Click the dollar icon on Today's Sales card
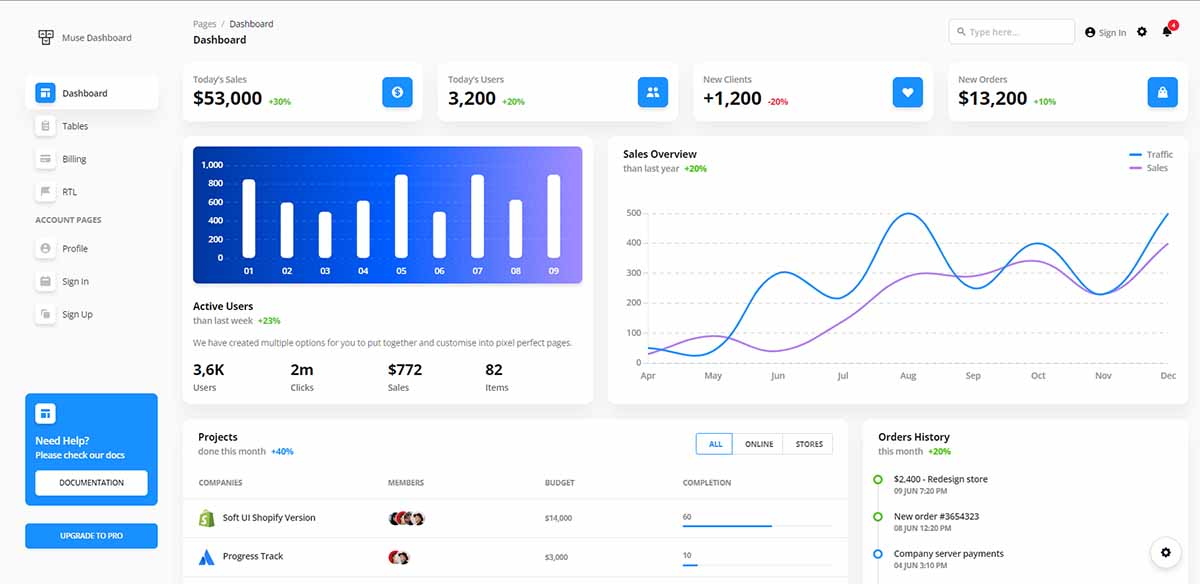 pyautogui.click(x=397, y=92)
